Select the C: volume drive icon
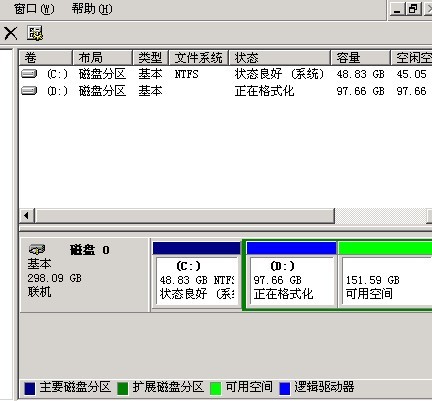 pos(29,73)
